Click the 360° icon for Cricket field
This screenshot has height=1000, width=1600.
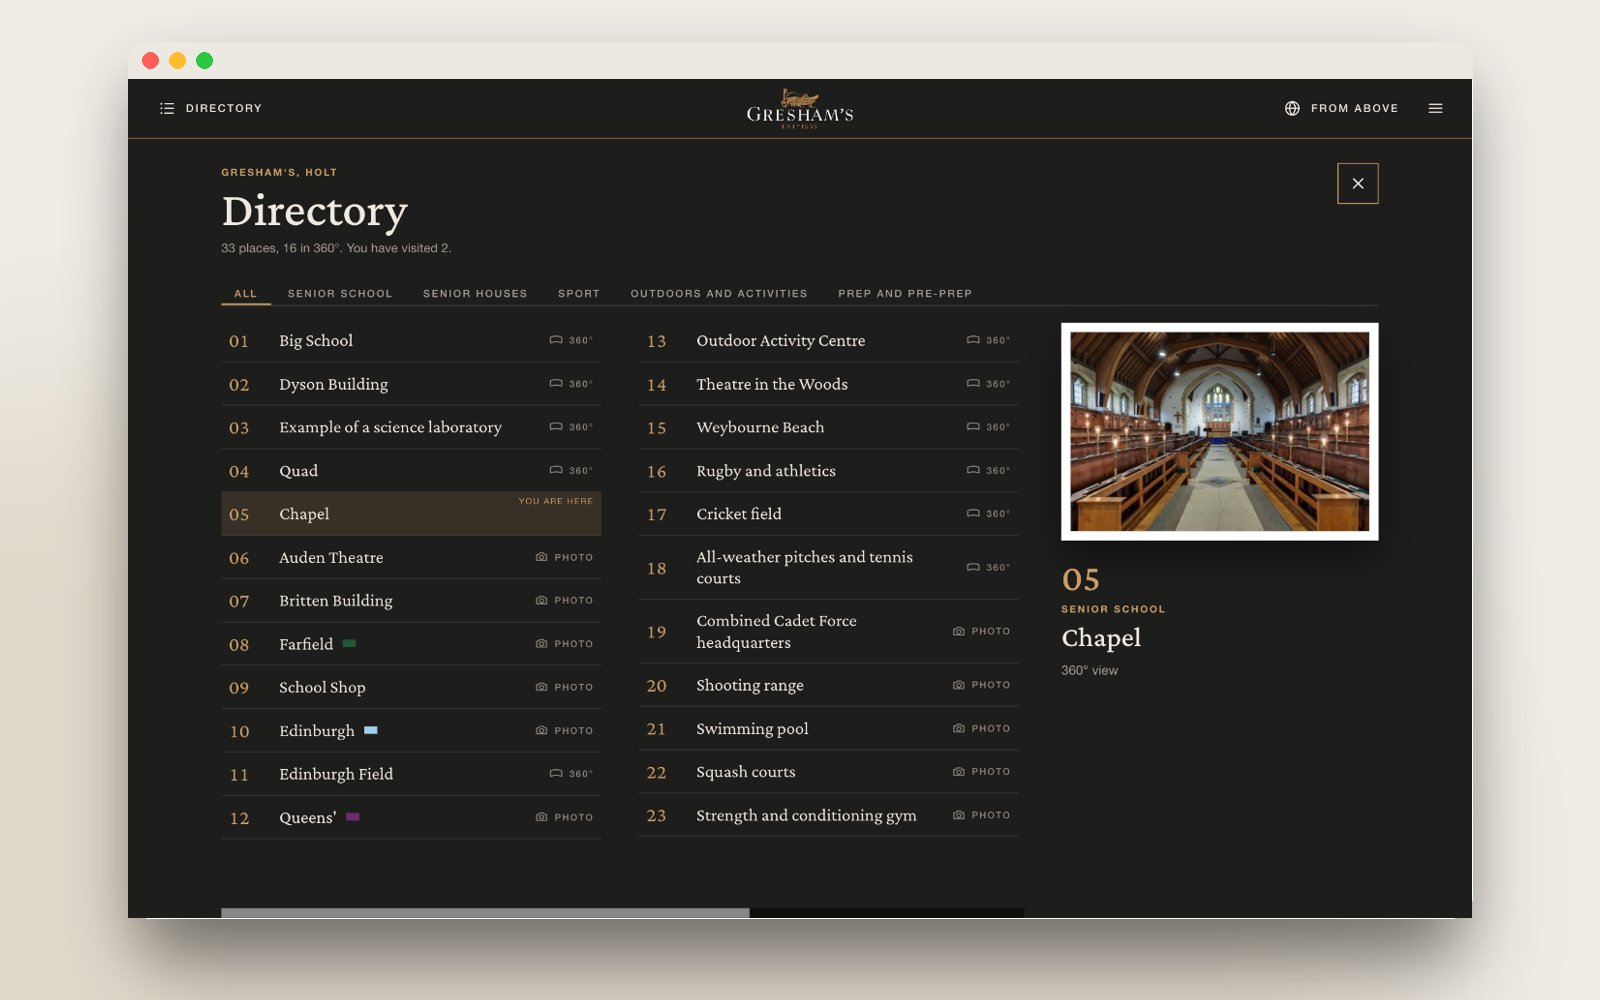coord(973,514)
